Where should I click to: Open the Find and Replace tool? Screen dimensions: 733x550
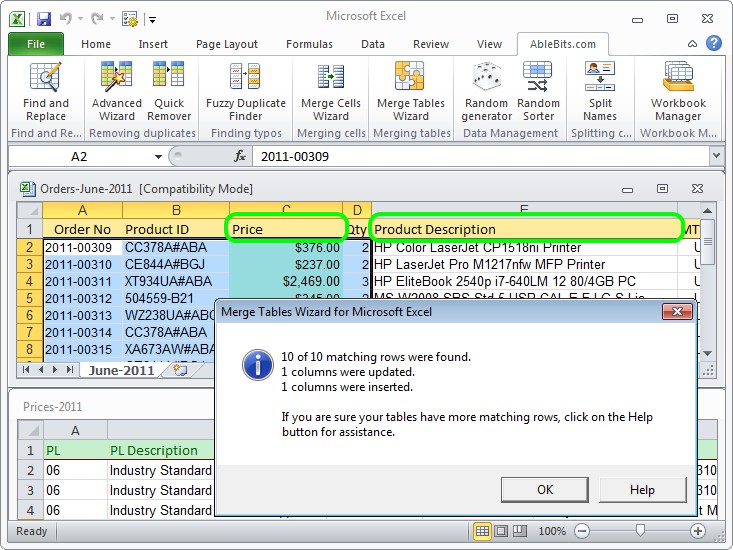point(45,92)
